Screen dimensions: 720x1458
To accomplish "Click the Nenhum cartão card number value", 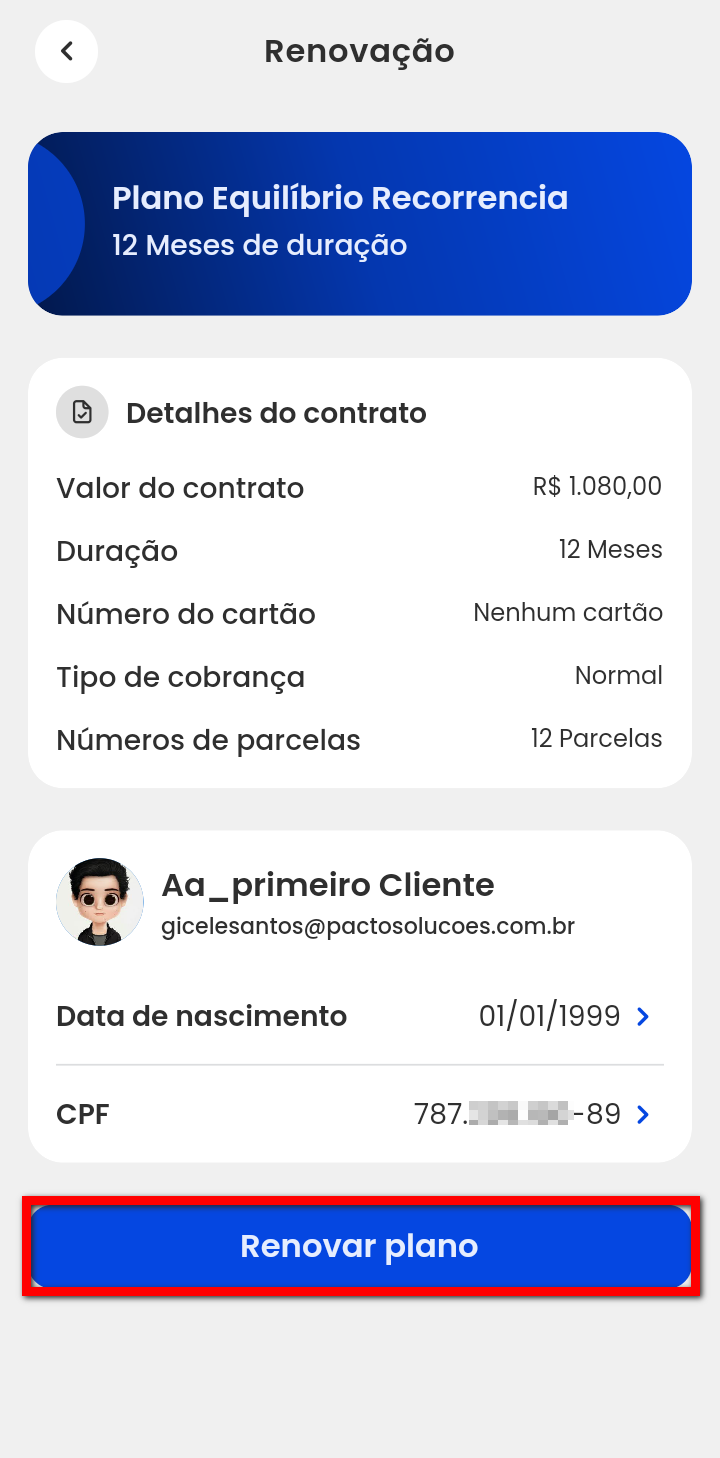I will click(567, 612).
